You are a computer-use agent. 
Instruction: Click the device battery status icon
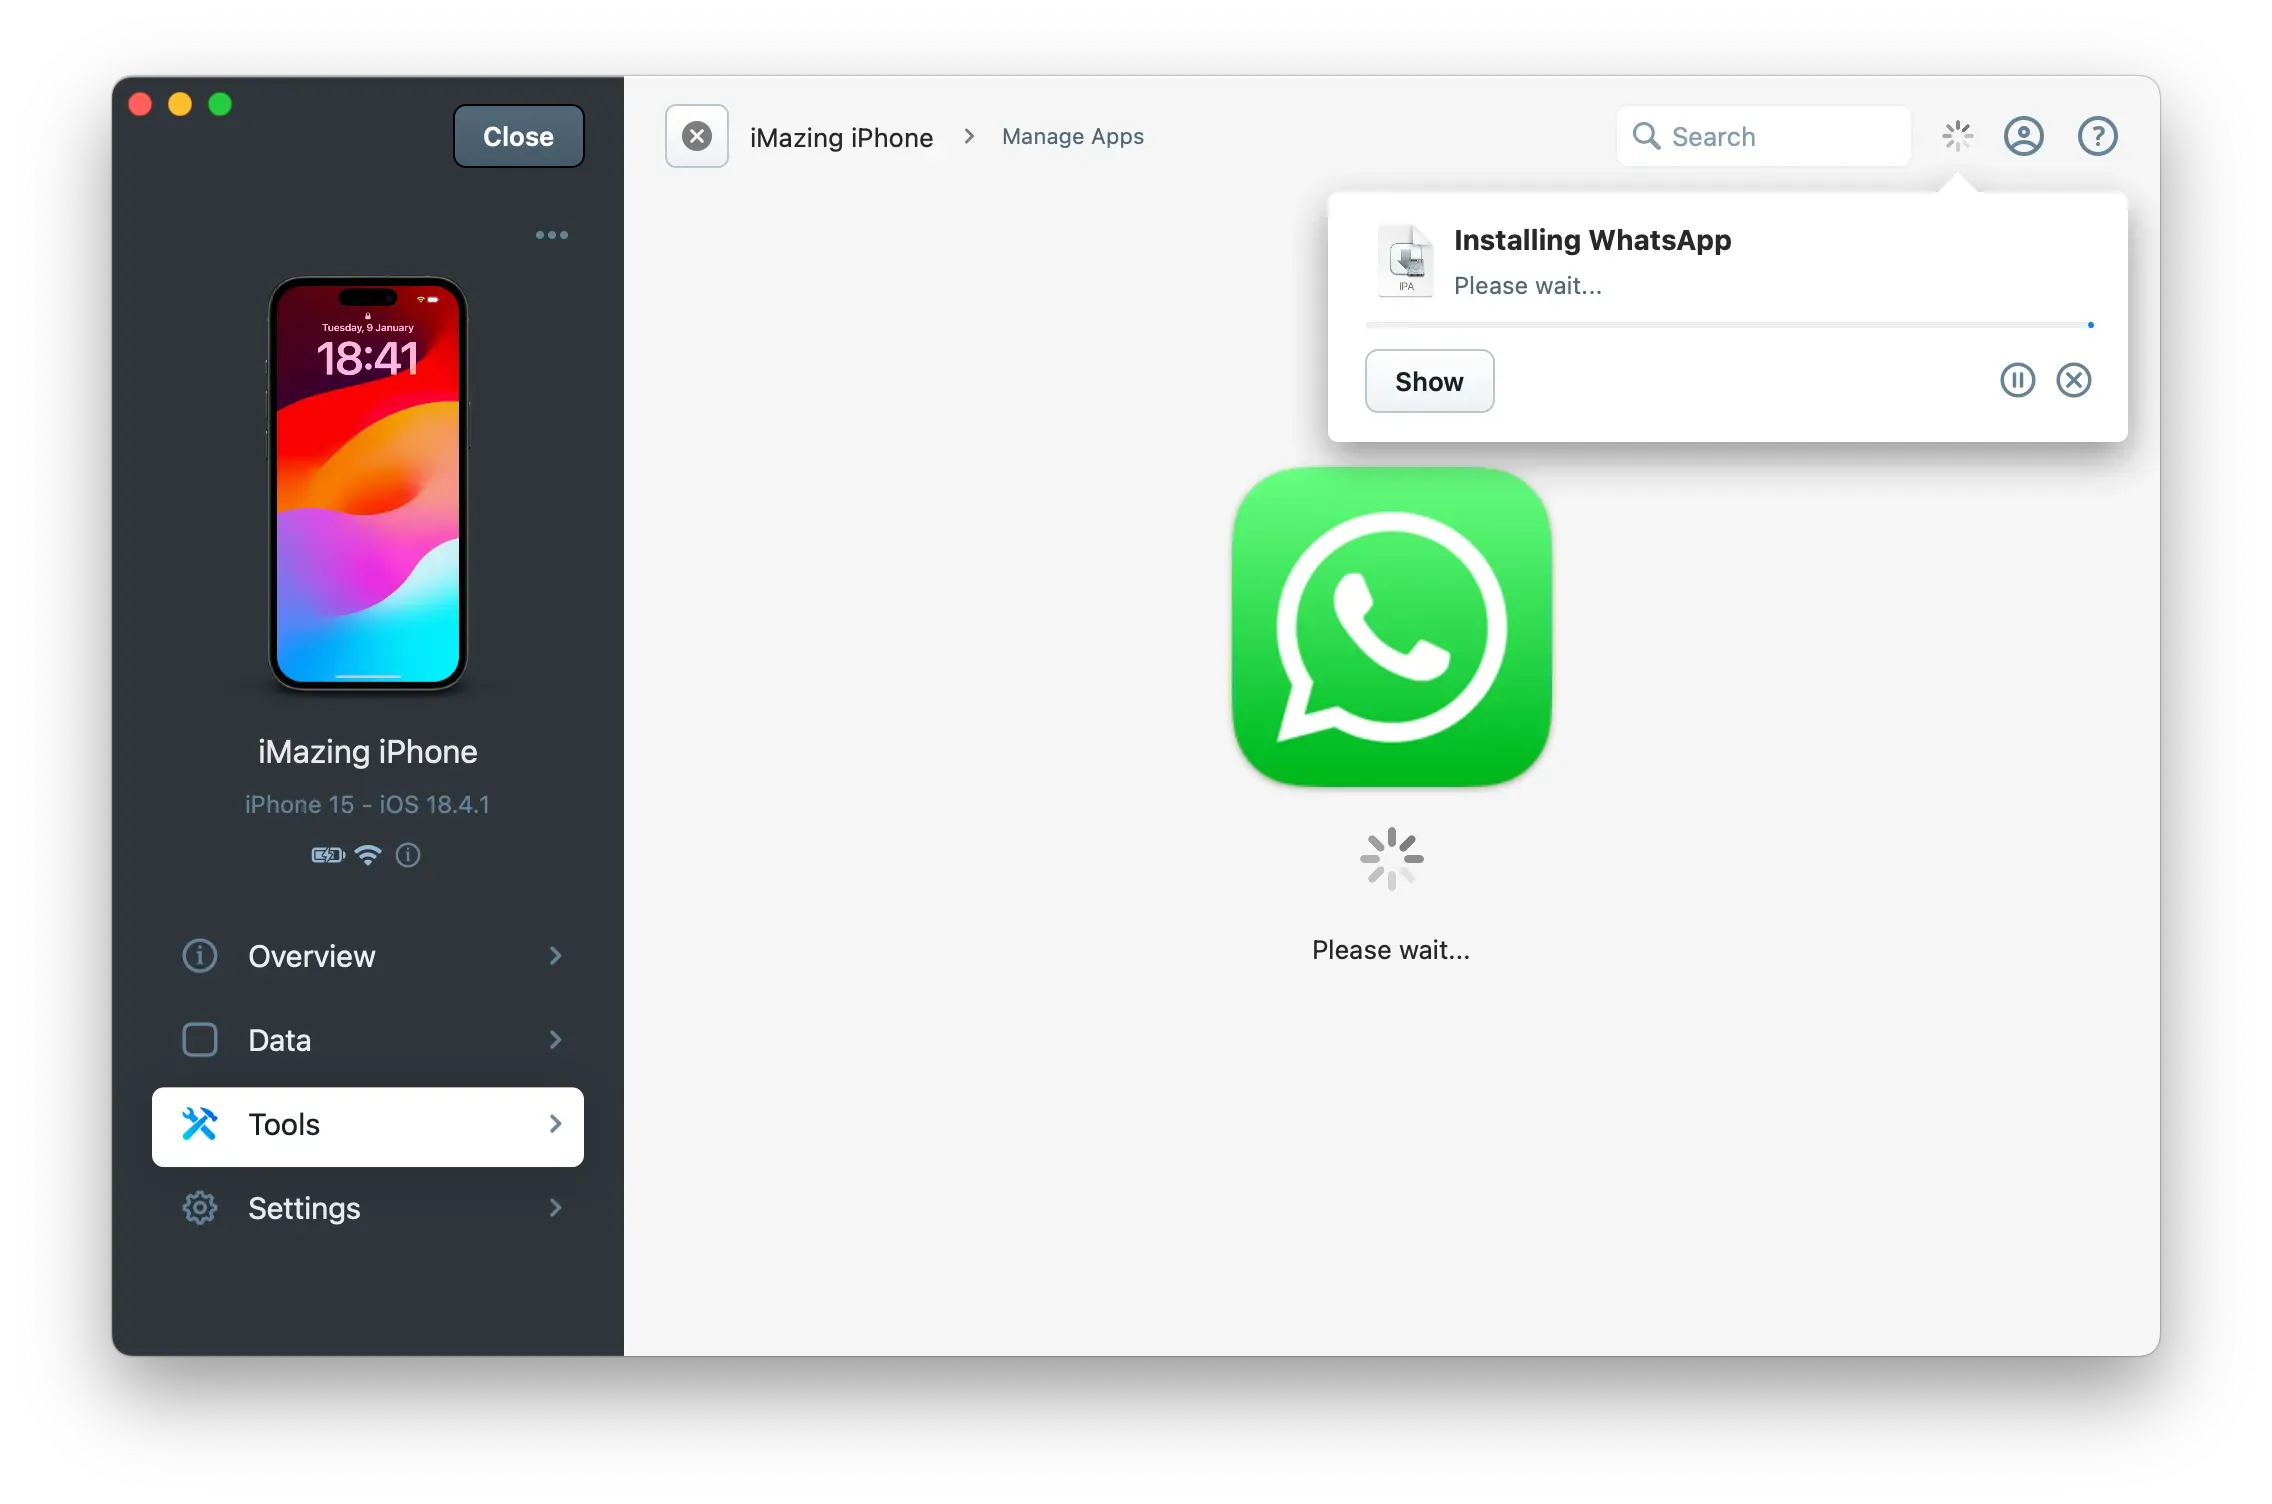[326, 855]
